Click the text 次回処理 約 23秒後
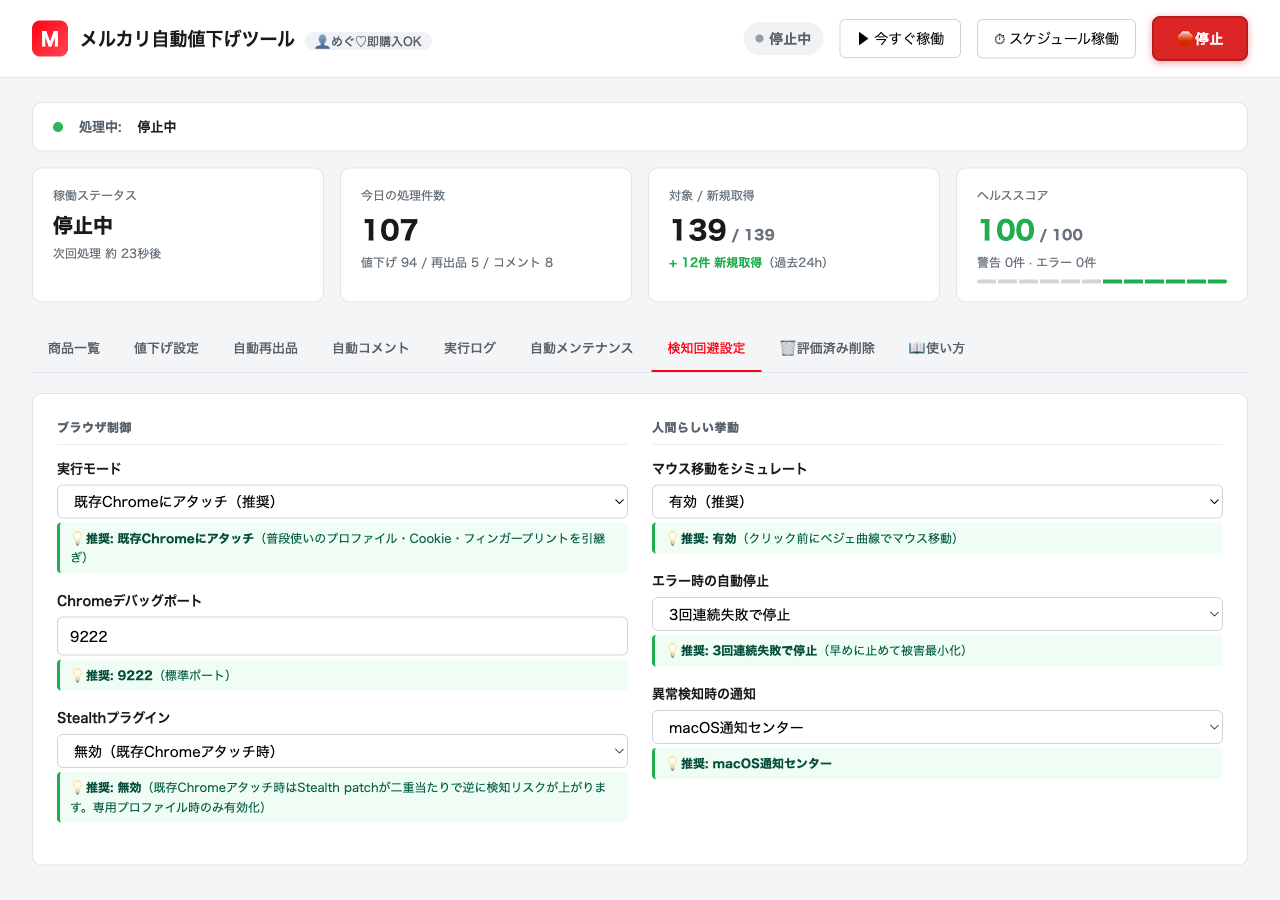1280x900 pixels. [107, 254]
